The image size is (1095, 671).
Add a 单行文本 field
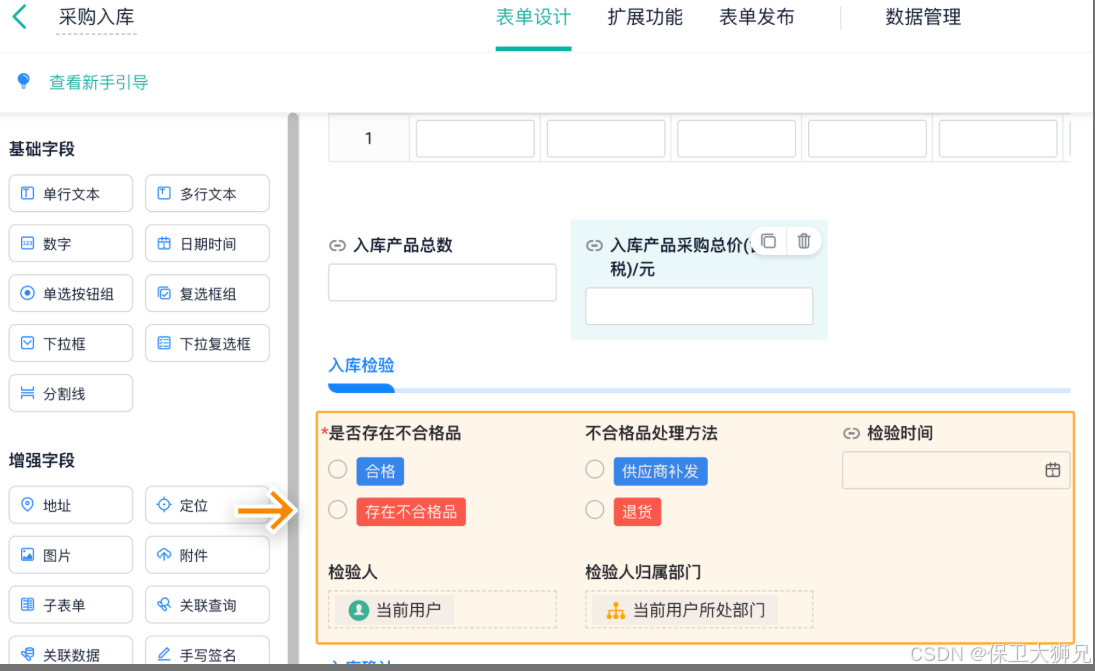(x=71, y=193)
